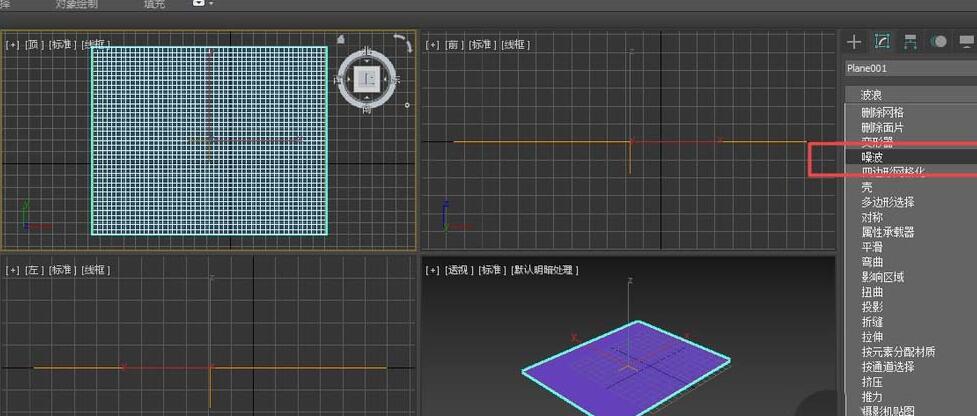Open the [+] menu of the perspective viewport
Viewport: 977px width, 416px height.
coord(432,270)
